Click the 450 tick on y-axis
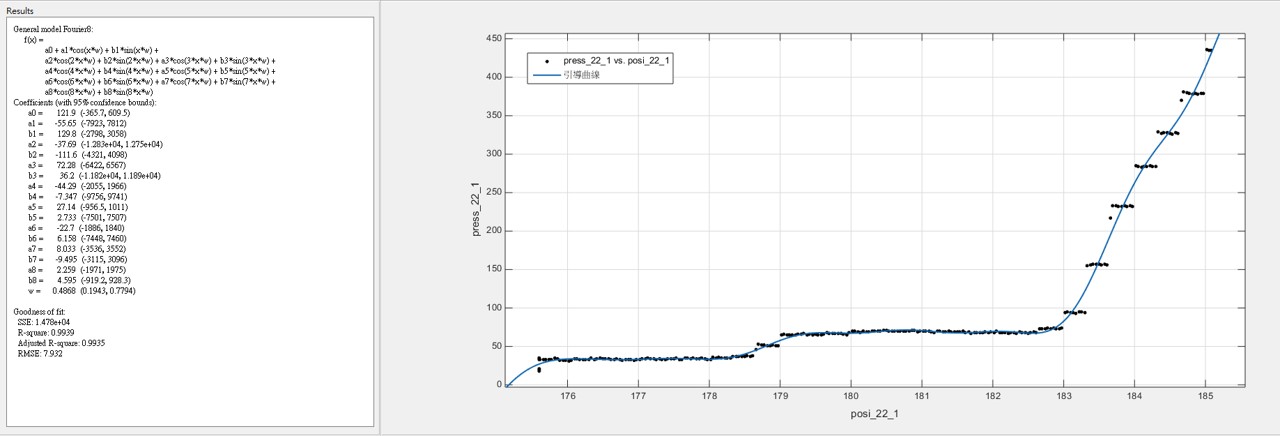 tap(492, 38)
